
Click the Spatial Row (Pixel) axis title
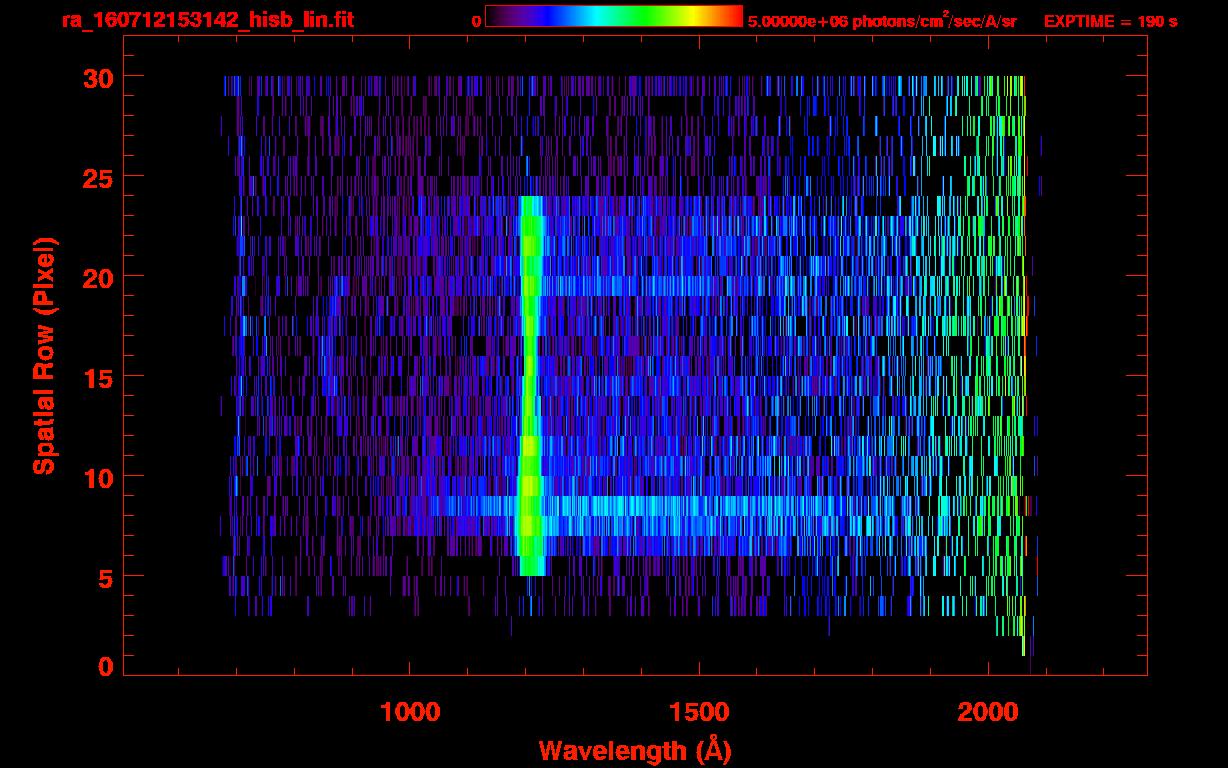click(x=45, y=355)
